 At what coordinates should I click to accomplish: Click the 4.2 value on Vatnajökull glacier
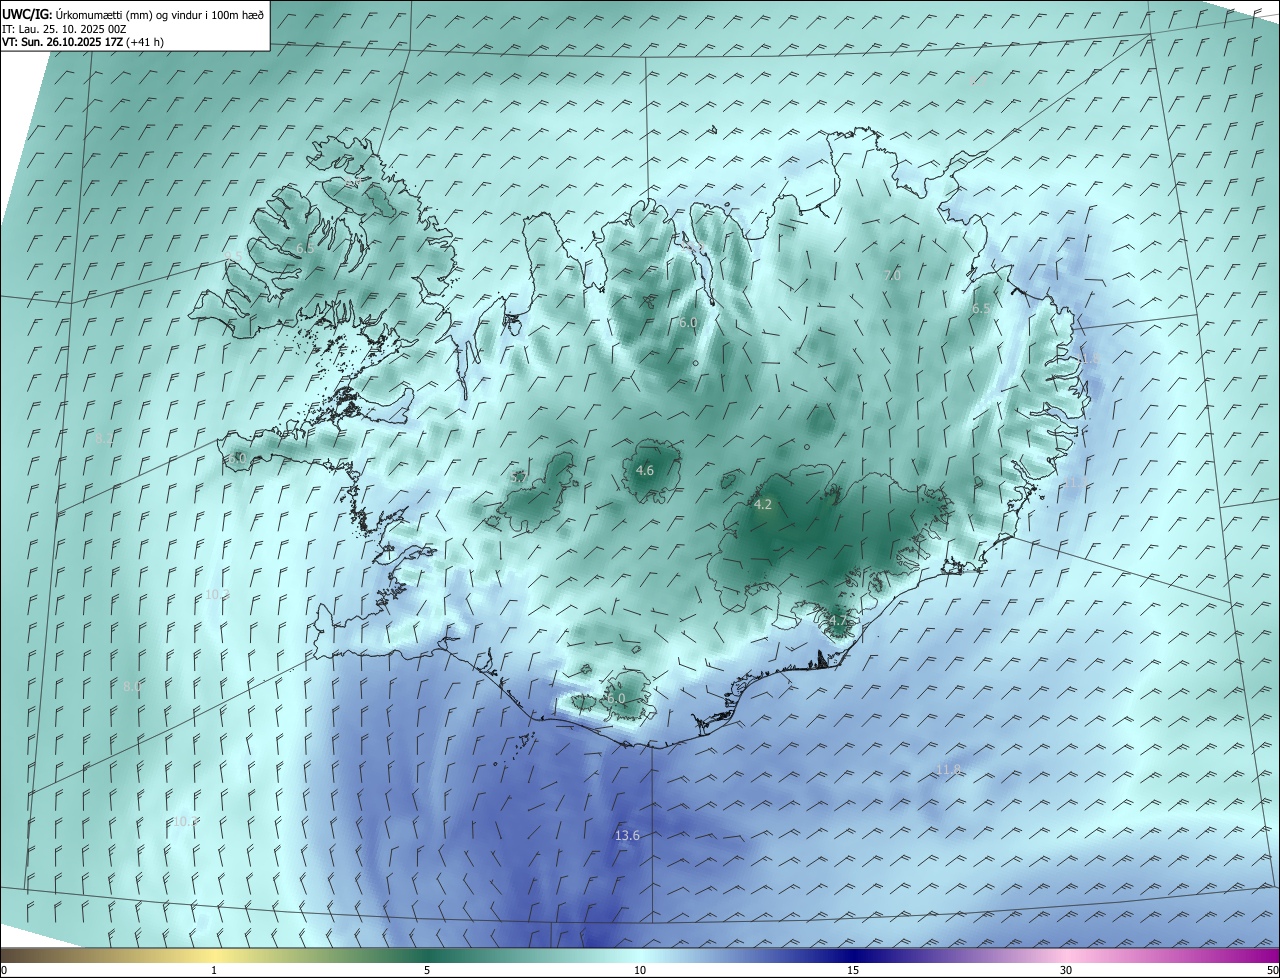click(x=763, y=505)
